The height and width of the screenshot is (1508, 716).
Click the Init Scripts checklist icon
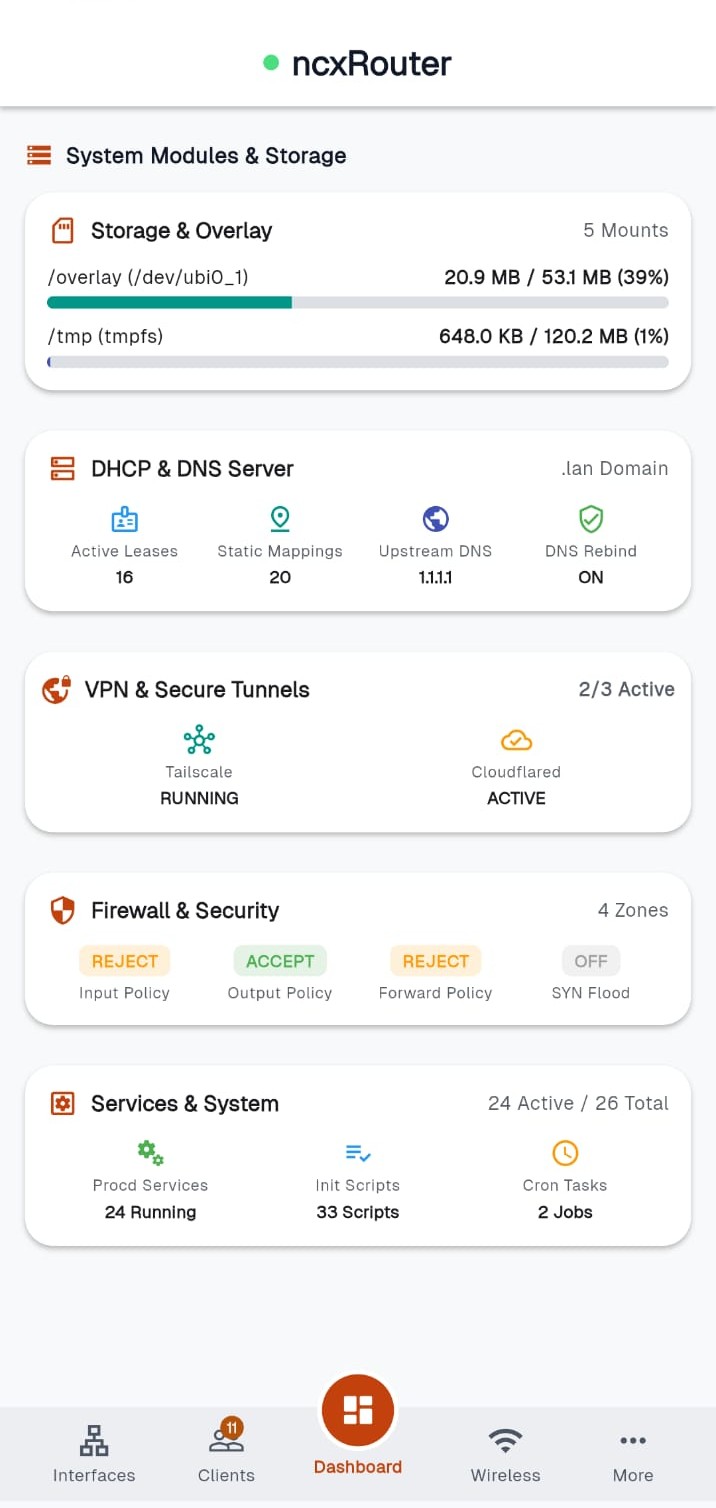point(358,1153)
